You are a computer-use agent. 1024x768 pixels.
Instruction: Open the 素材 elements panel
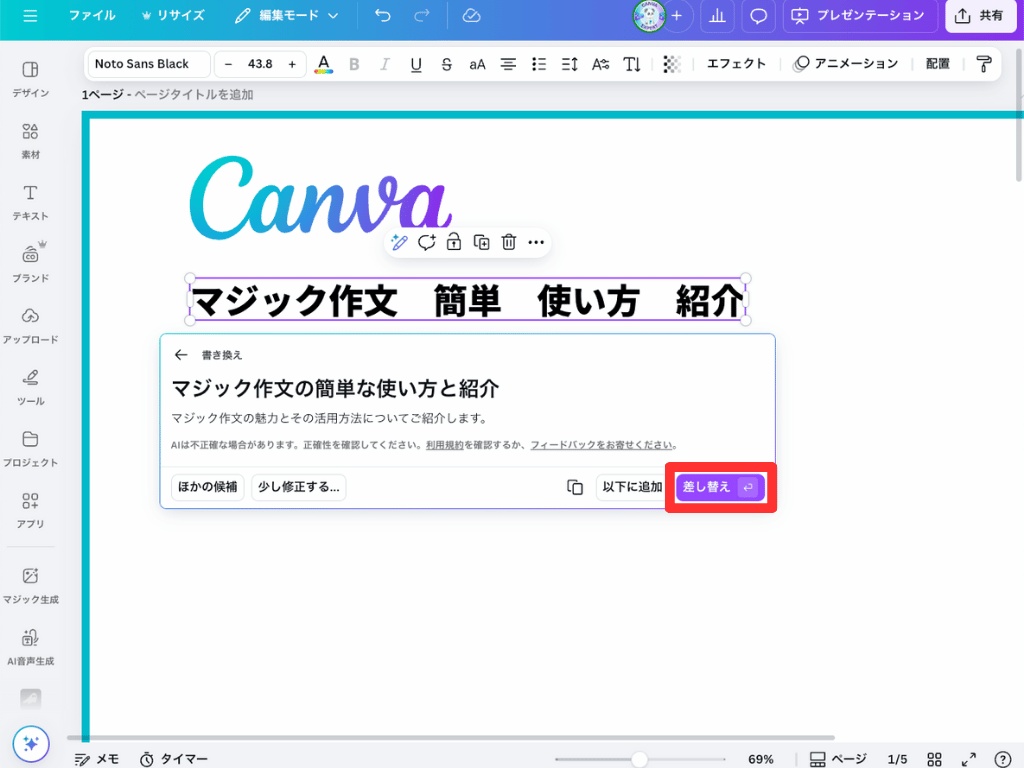(x=30, y=141)
